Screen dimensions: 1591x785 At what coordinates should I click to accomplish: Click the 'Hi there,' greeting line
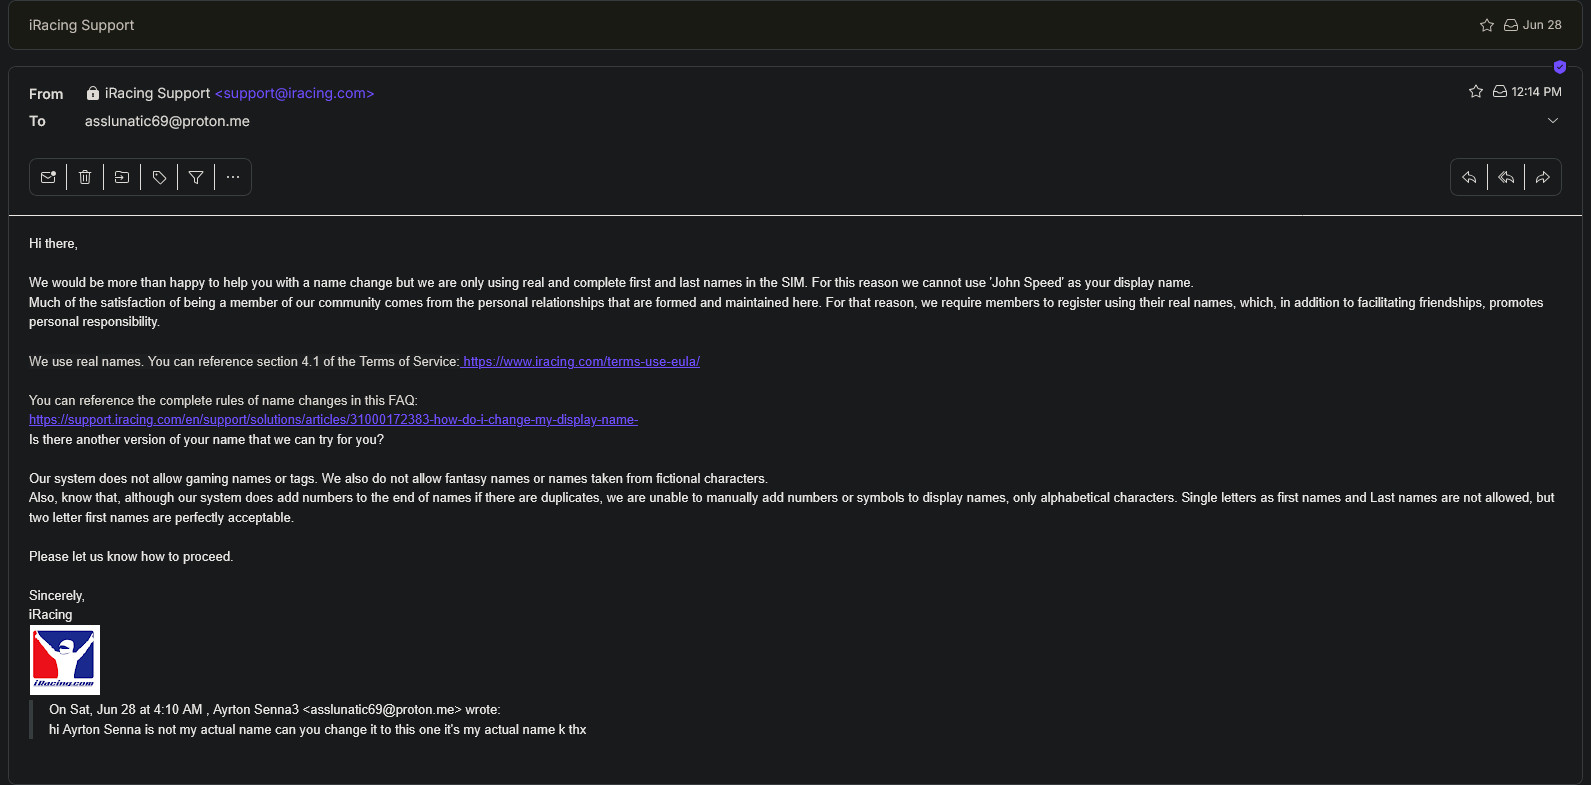point(53,243)
